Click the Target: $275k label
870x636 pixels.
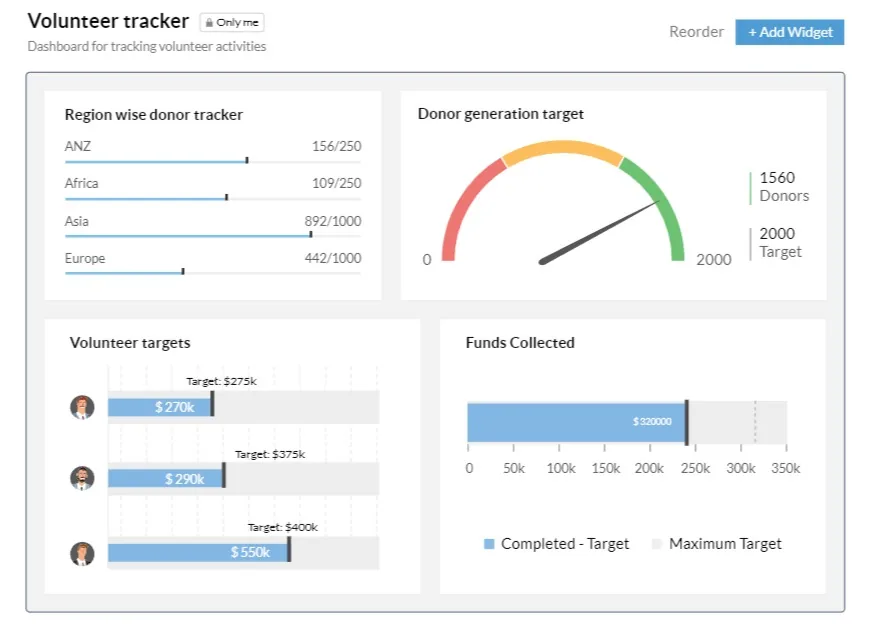(x=221, y=381)
